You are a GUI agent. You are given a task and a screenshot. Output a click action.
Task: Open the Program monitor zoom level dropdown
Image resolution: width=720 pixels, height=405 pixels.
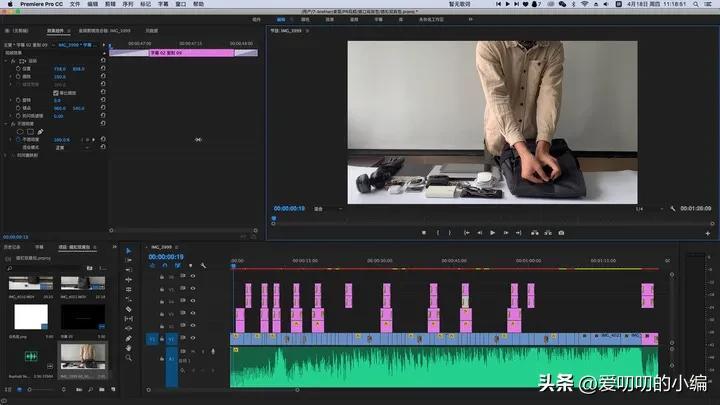328,209
